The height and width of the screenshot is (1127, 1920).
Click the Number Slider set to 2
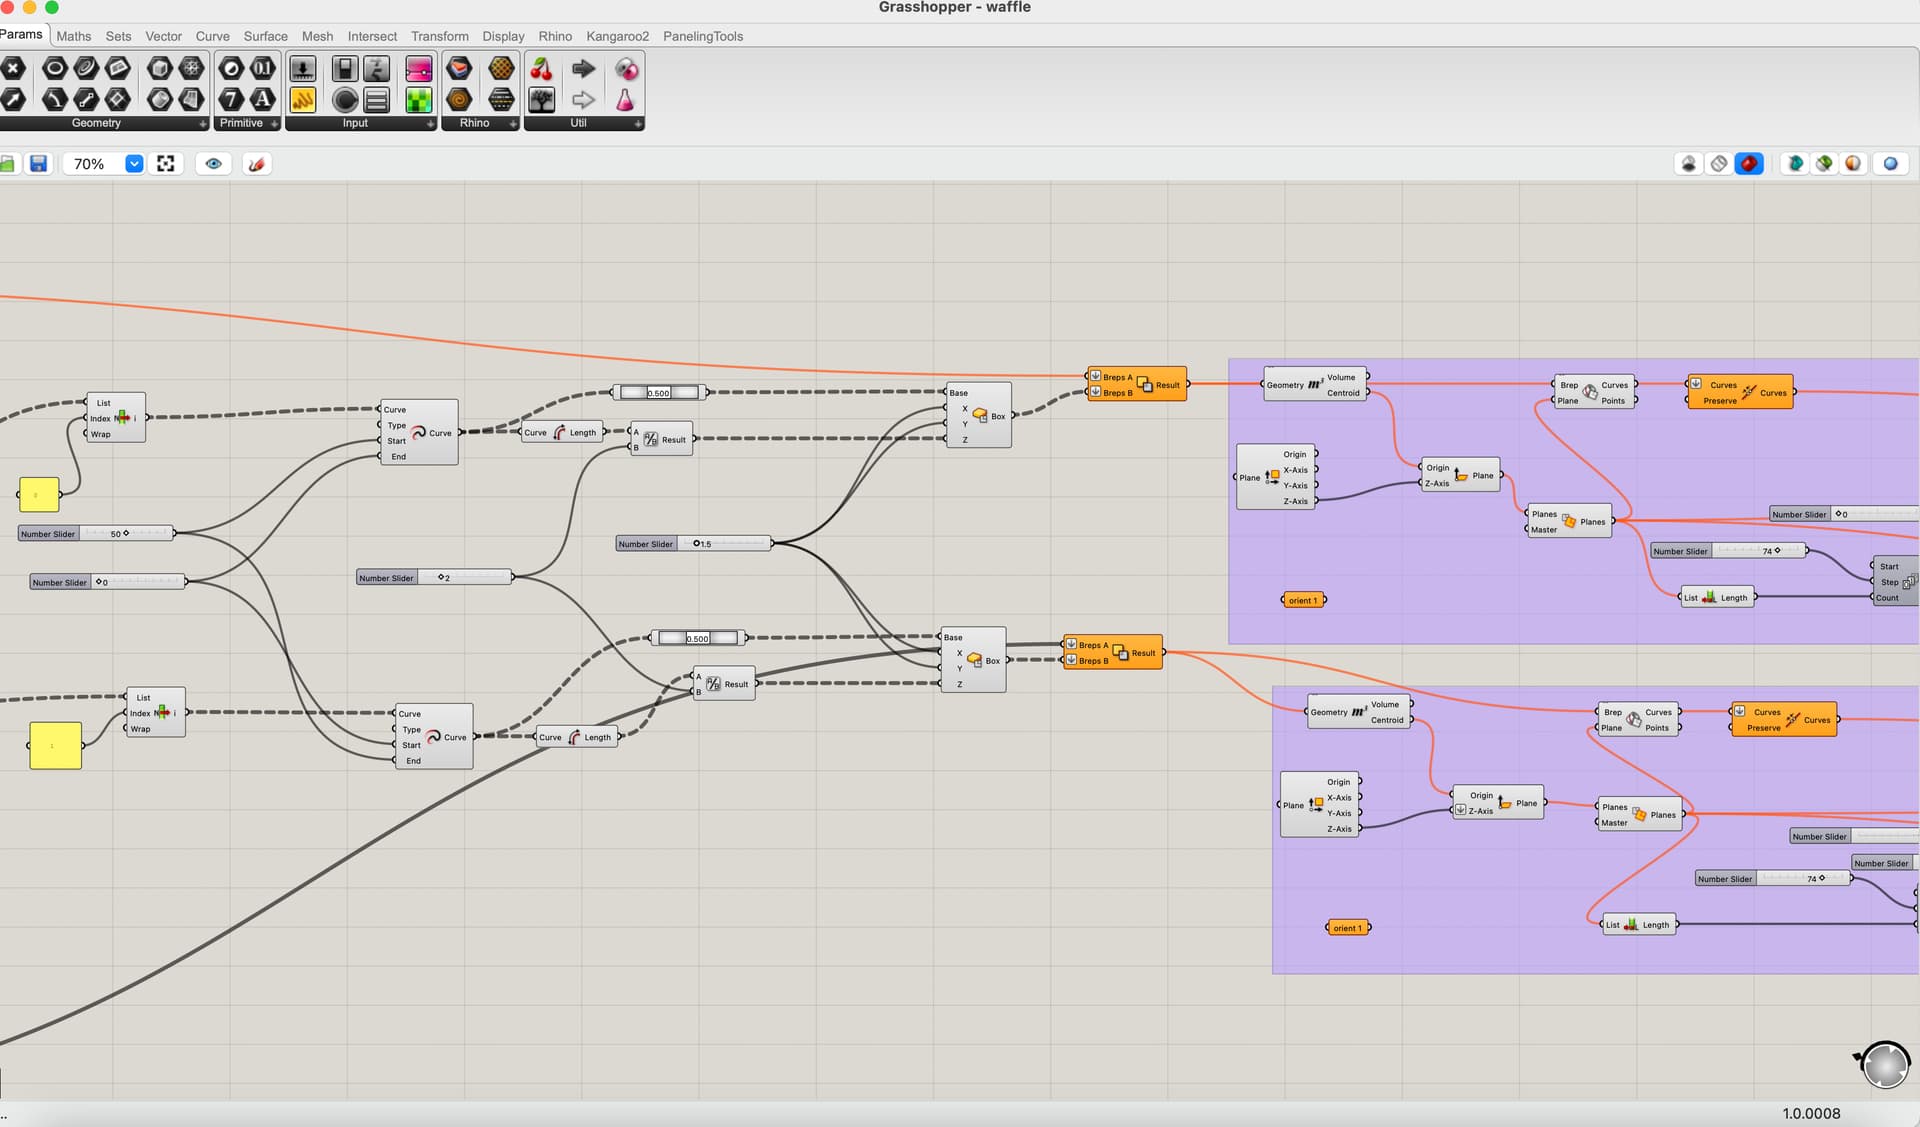(x=435, y=578)
